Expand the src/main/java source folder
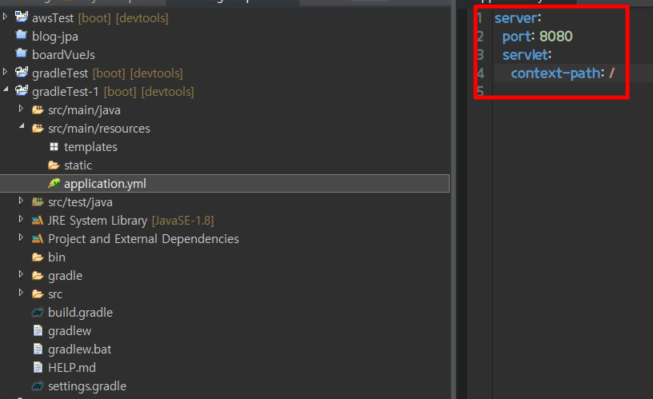Viewport: 653px width, 399px height. (x=21, y=109)
